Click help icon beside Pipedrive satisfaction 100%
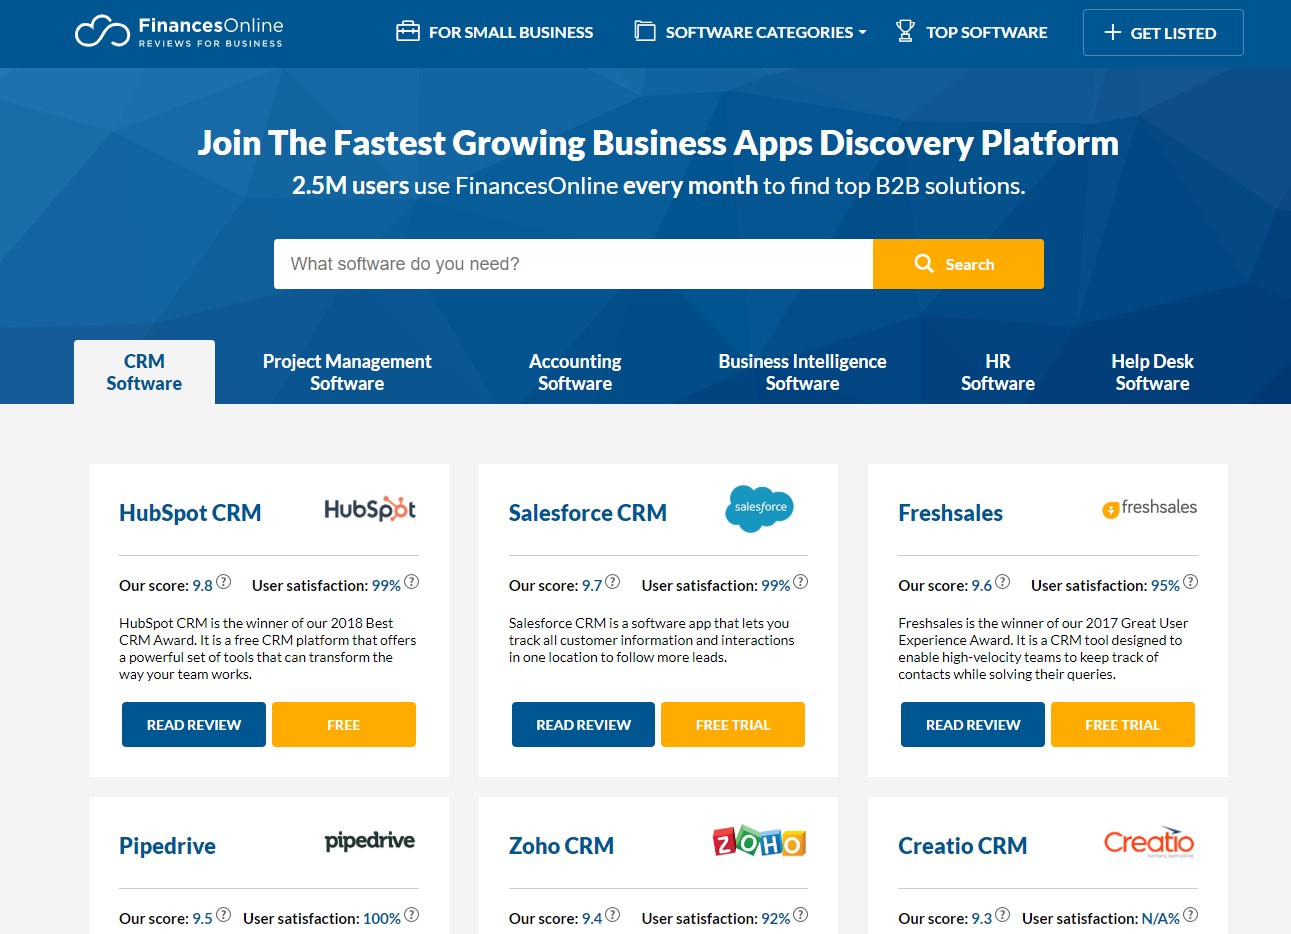Image resolution: width=1291 pixels, height=934 pixels. [x=412, y=915]
